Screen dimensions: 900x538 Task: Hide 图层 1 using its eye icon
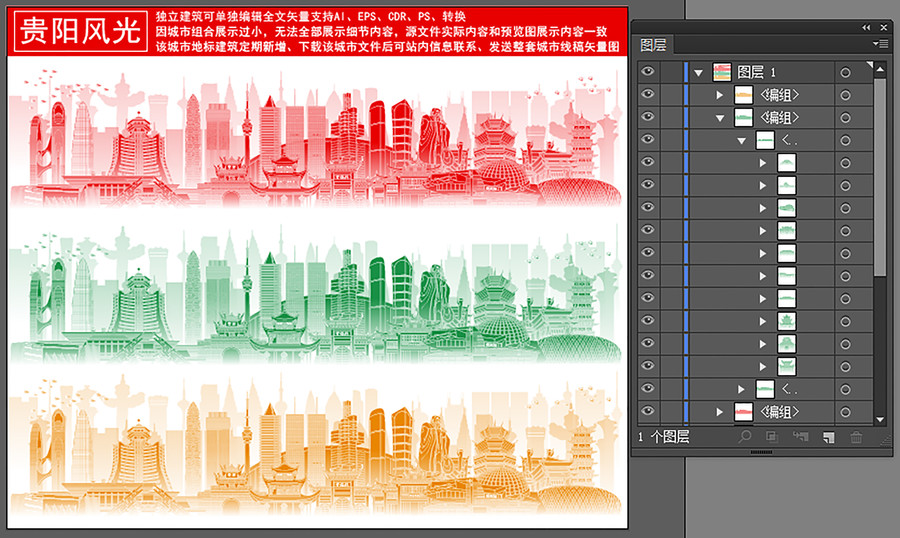pos(648,71)
